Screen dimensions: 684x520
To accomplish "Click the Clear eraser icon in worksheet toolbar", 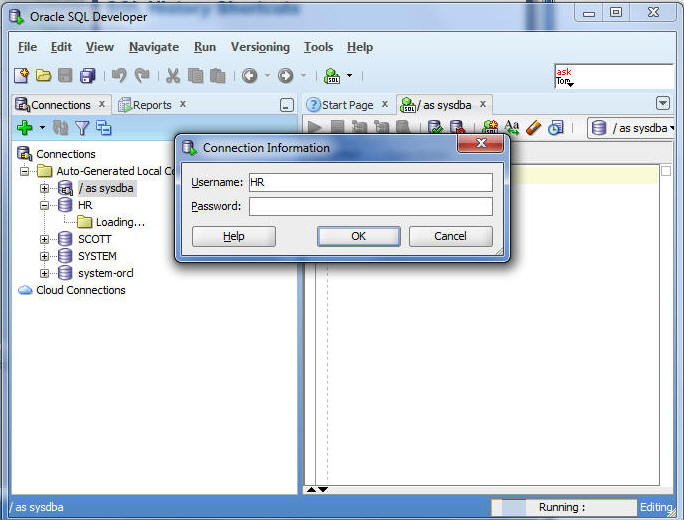I will 533,128.
